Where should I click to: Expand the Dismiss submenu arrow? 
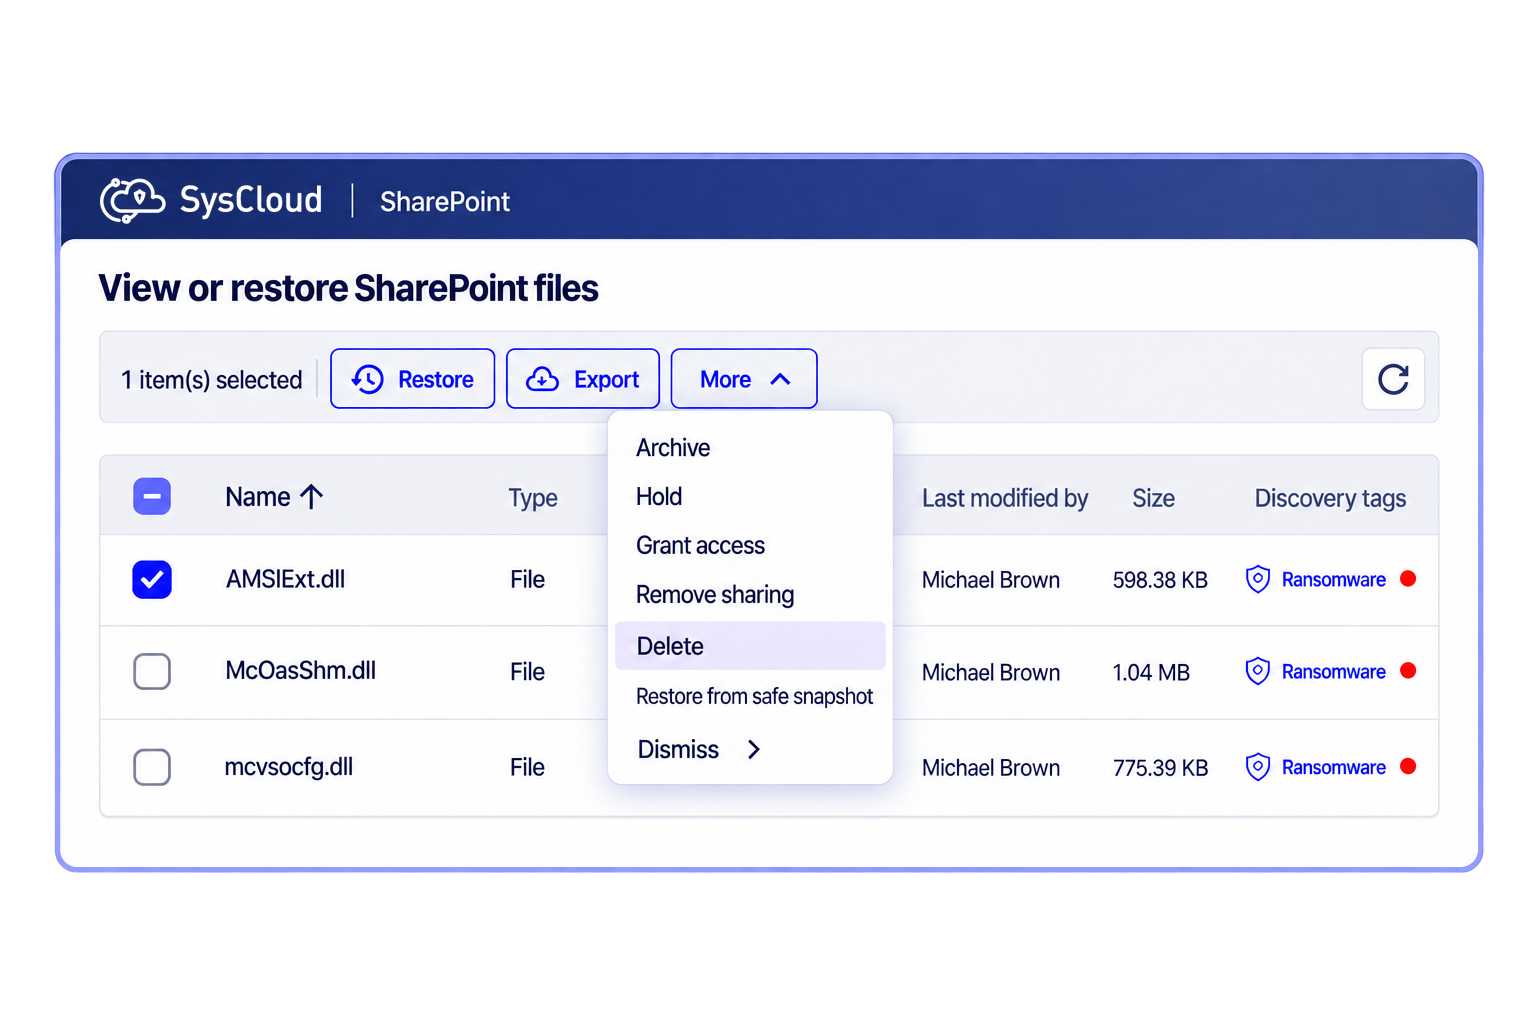click(754, 749)
